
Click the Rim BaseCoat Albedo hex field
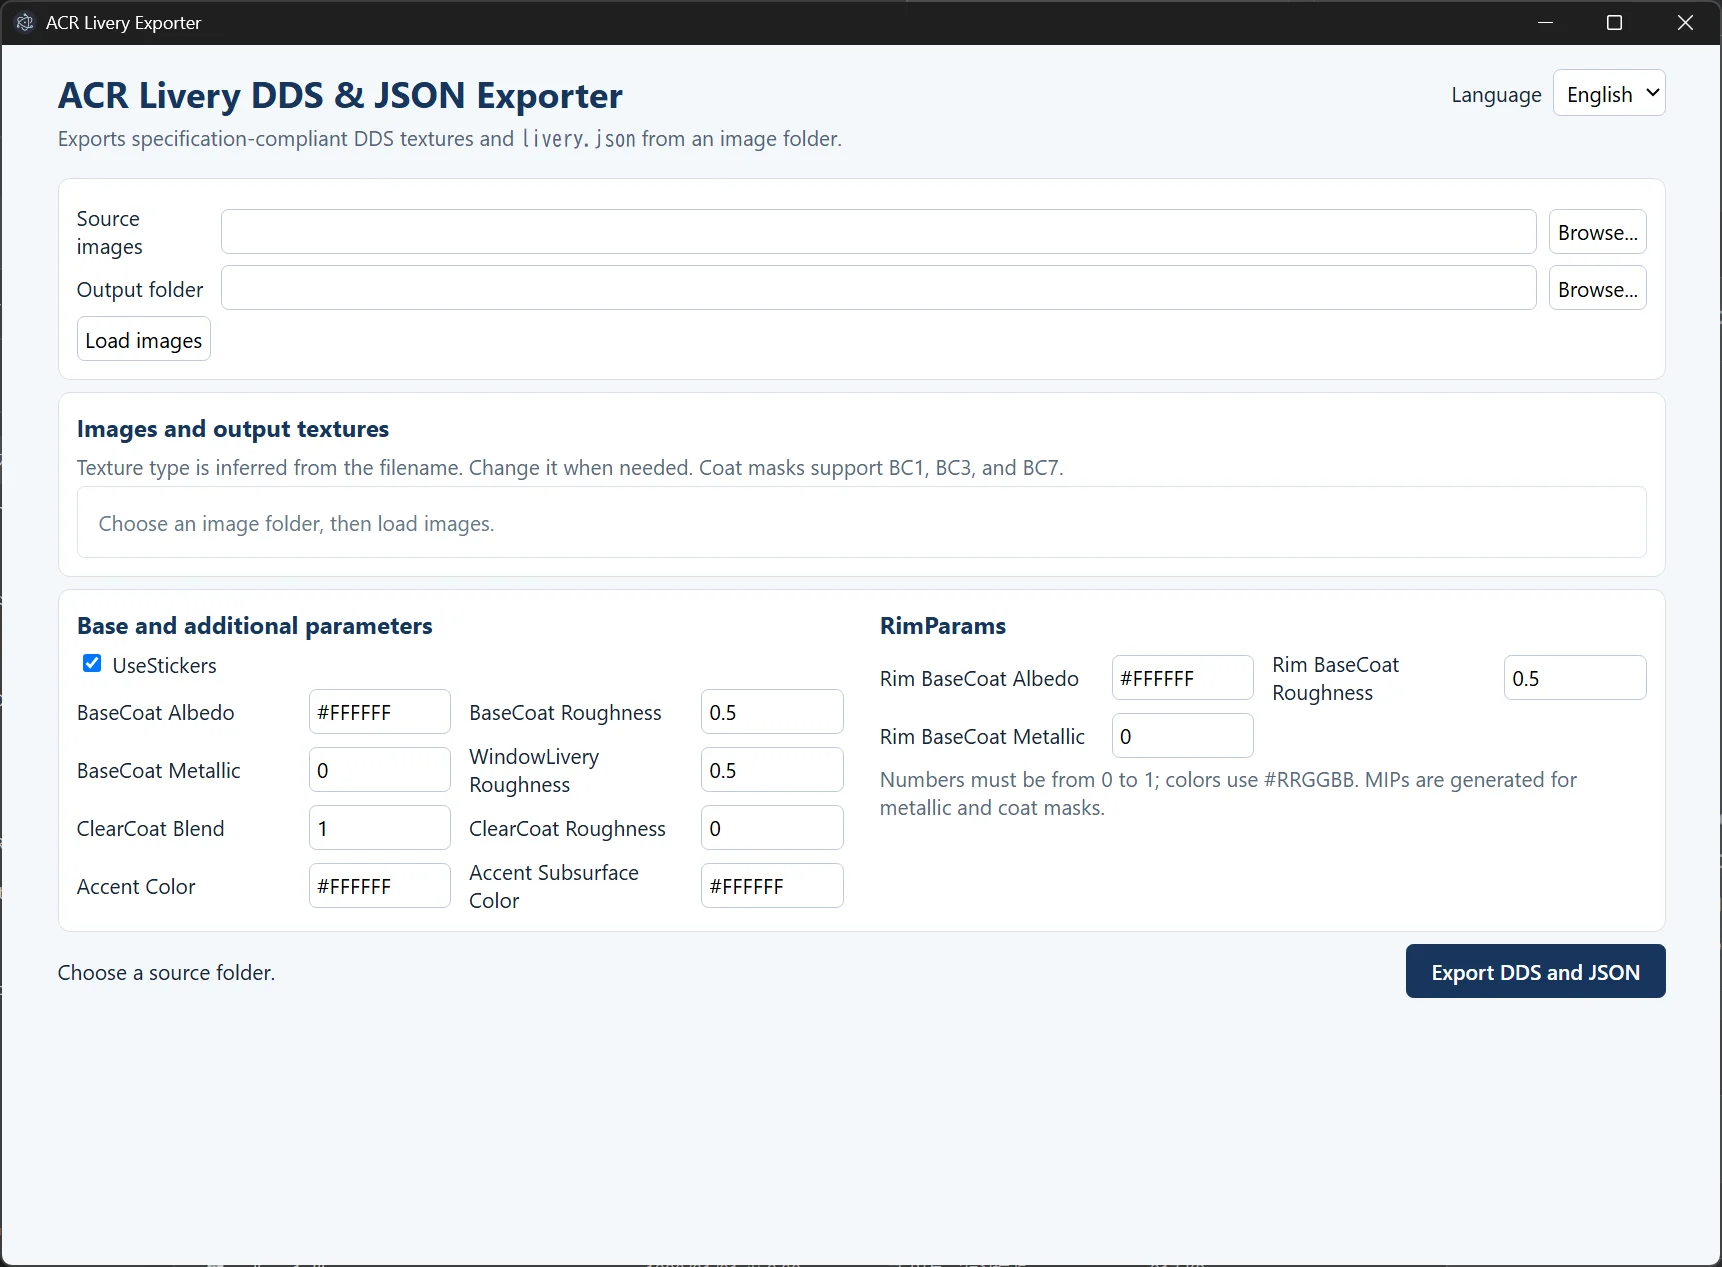pos(1182,678)
